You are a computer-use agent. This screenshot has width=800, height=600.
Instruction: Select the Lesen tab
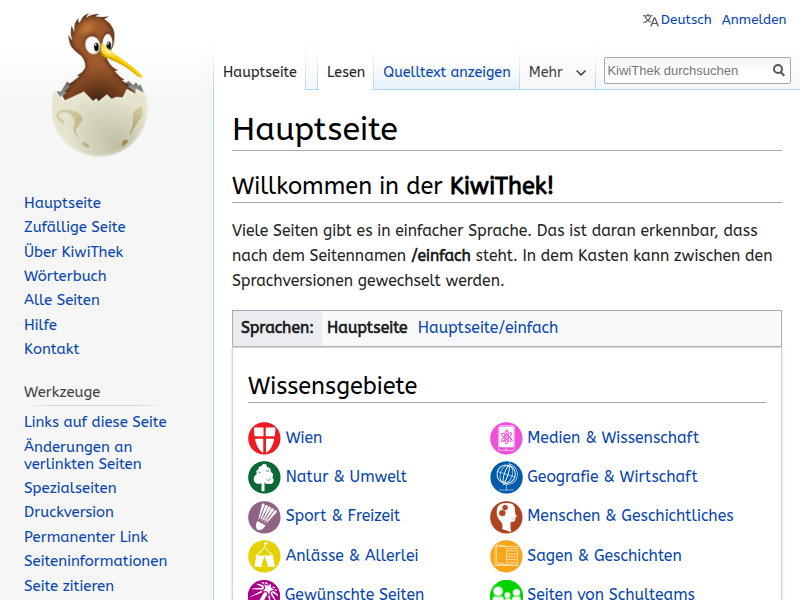pyautogui.click(x=346, y=72)
